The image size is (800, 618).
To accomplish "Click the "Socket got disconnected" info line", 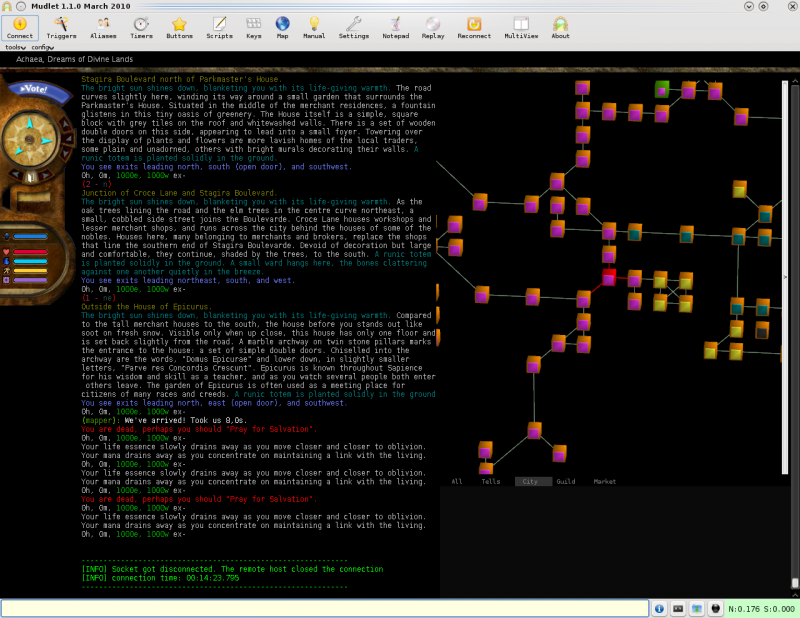I will click(232, 569).
